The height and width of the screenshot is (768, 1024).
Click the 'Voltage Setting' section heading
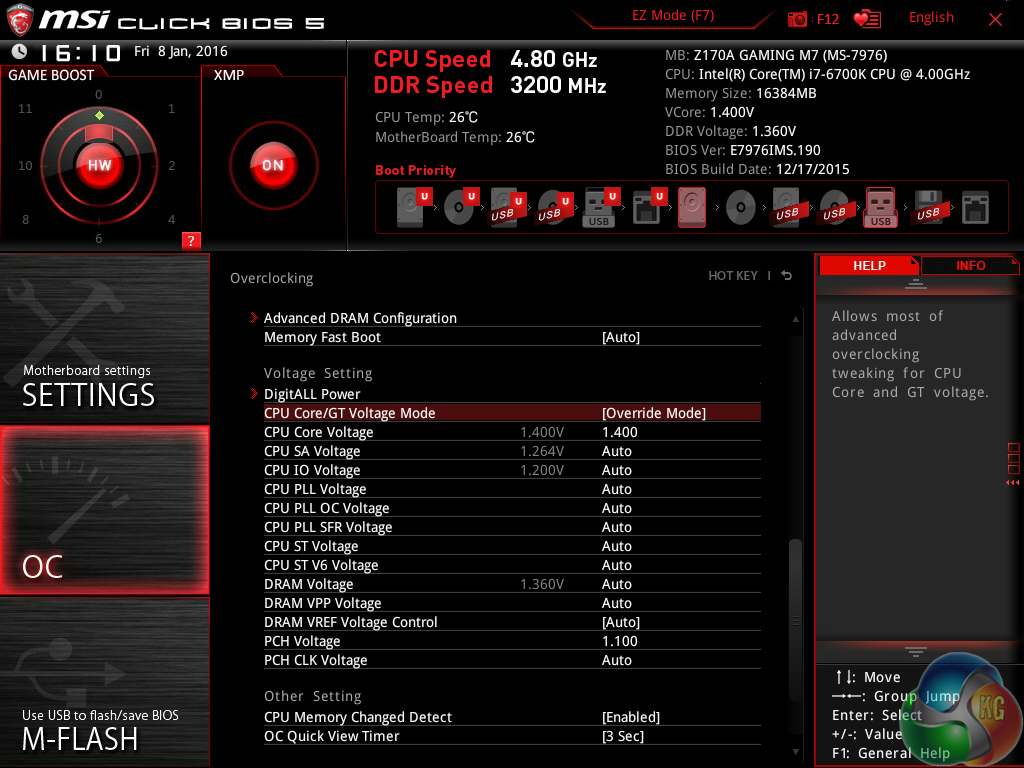pyautogui.click(x=318, y=373)
